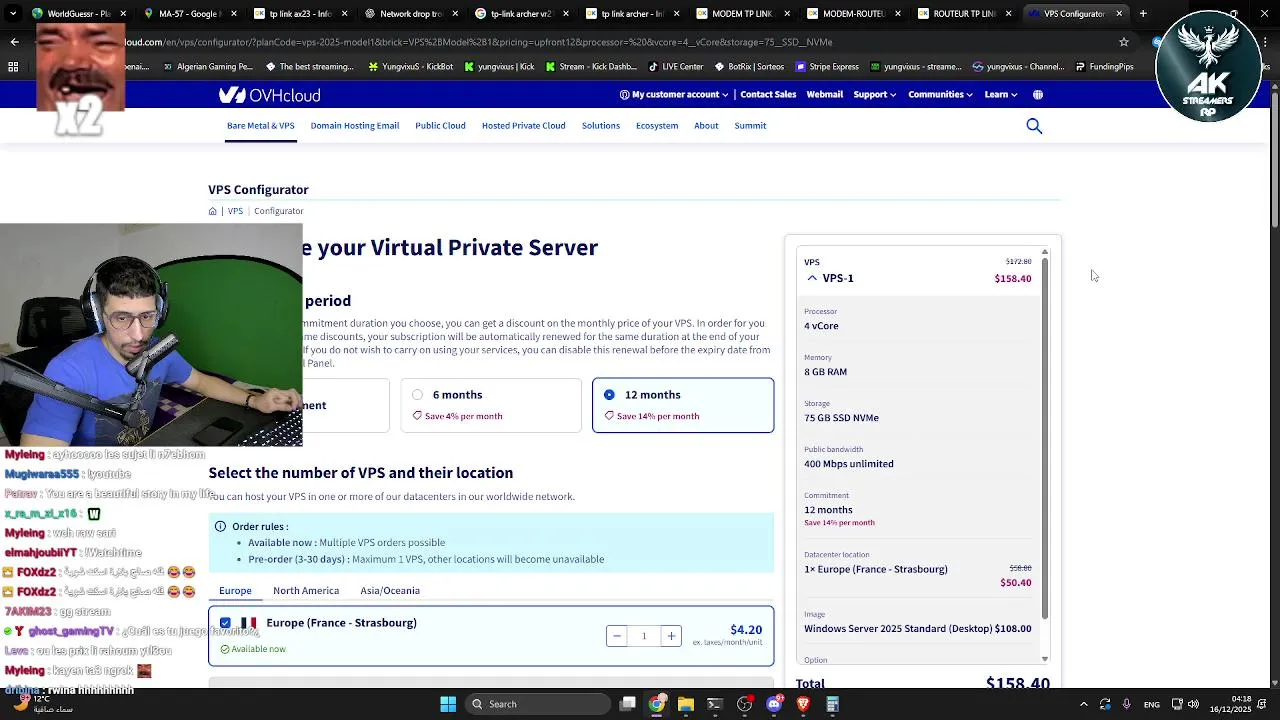Expand My customer account dropdown
The width and height of the screenshot is (1280, 720).
point(675,95)
